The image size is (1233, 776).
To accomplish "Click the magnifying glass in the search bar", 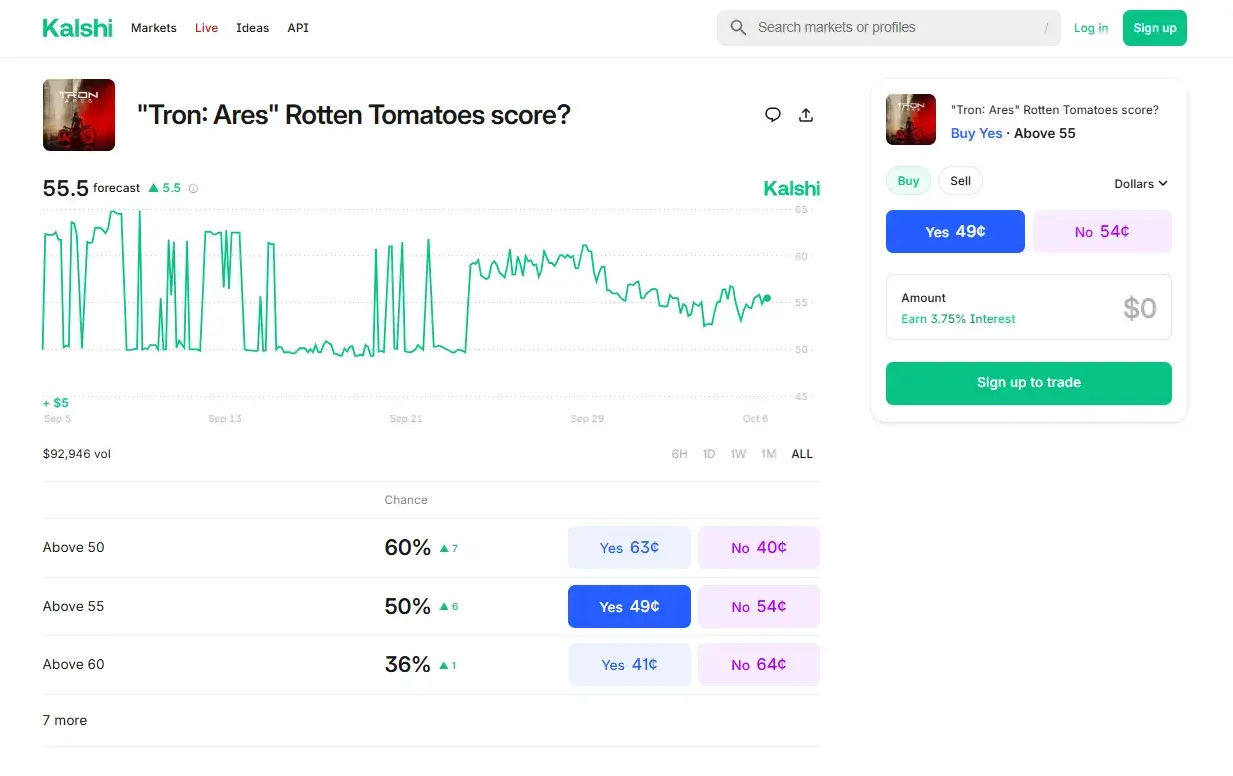I will [737, 27].
